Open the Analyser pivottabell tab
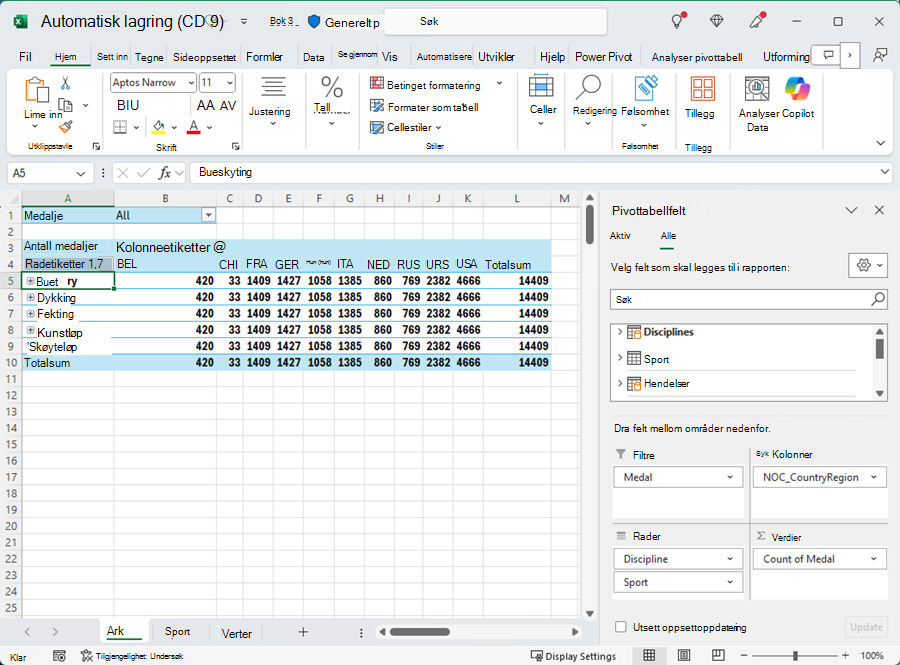 (x=697, y=57)
